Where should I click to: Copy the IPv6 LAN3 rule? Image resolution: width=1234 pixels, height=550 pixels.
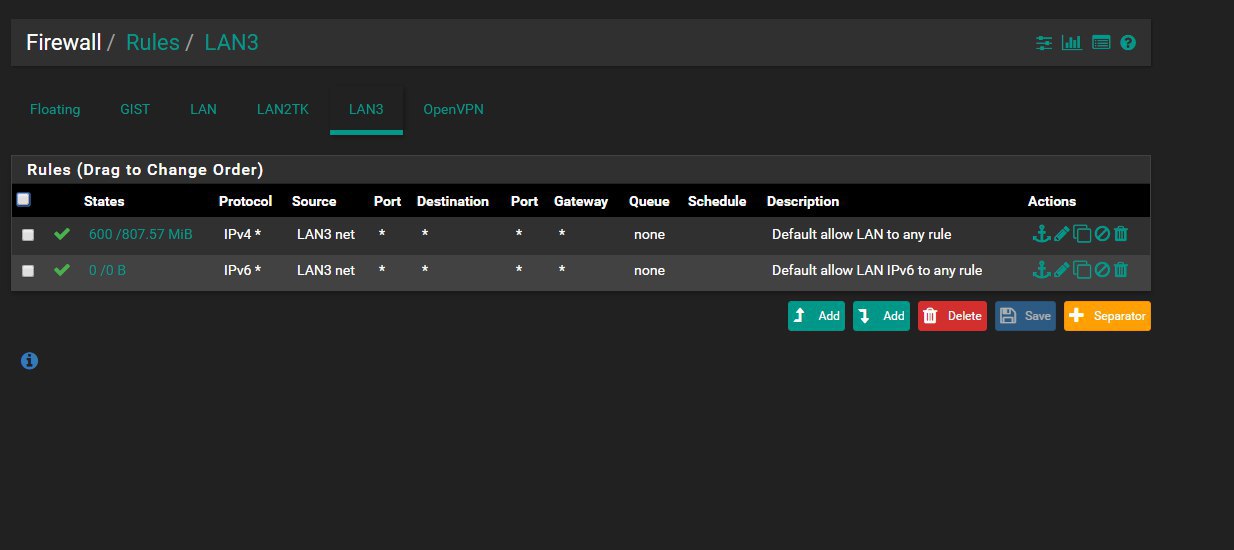(x=1082, y=271)
